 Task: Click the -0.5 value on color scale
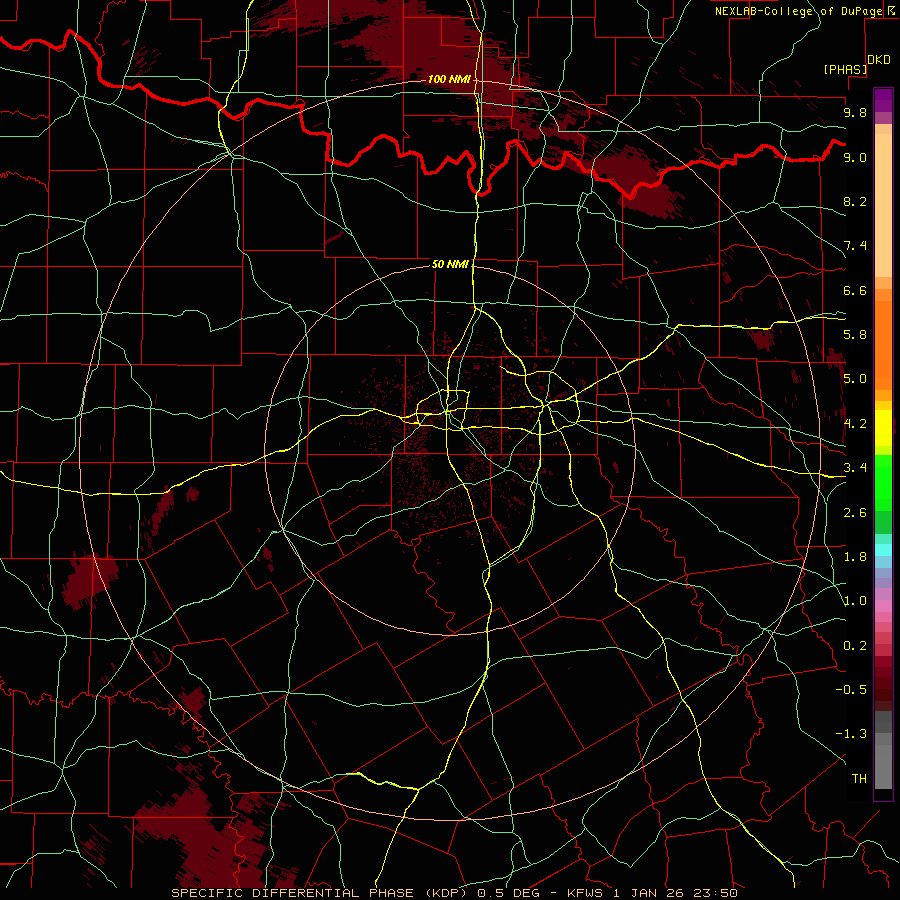[851, 690]
